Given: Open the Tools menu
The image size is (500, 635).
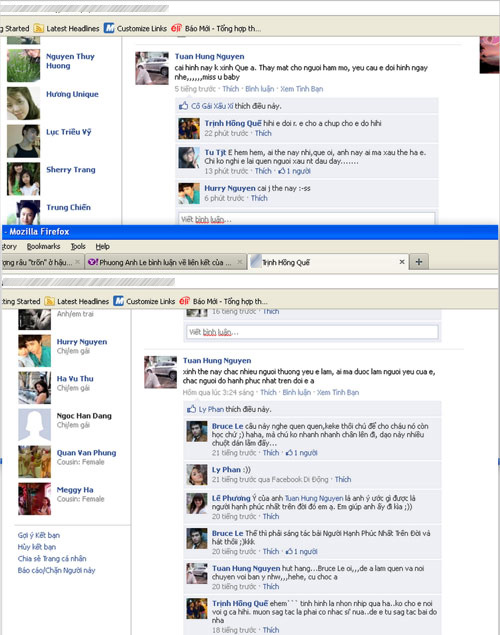Looking at the screenshot, I should coord(78,246).
